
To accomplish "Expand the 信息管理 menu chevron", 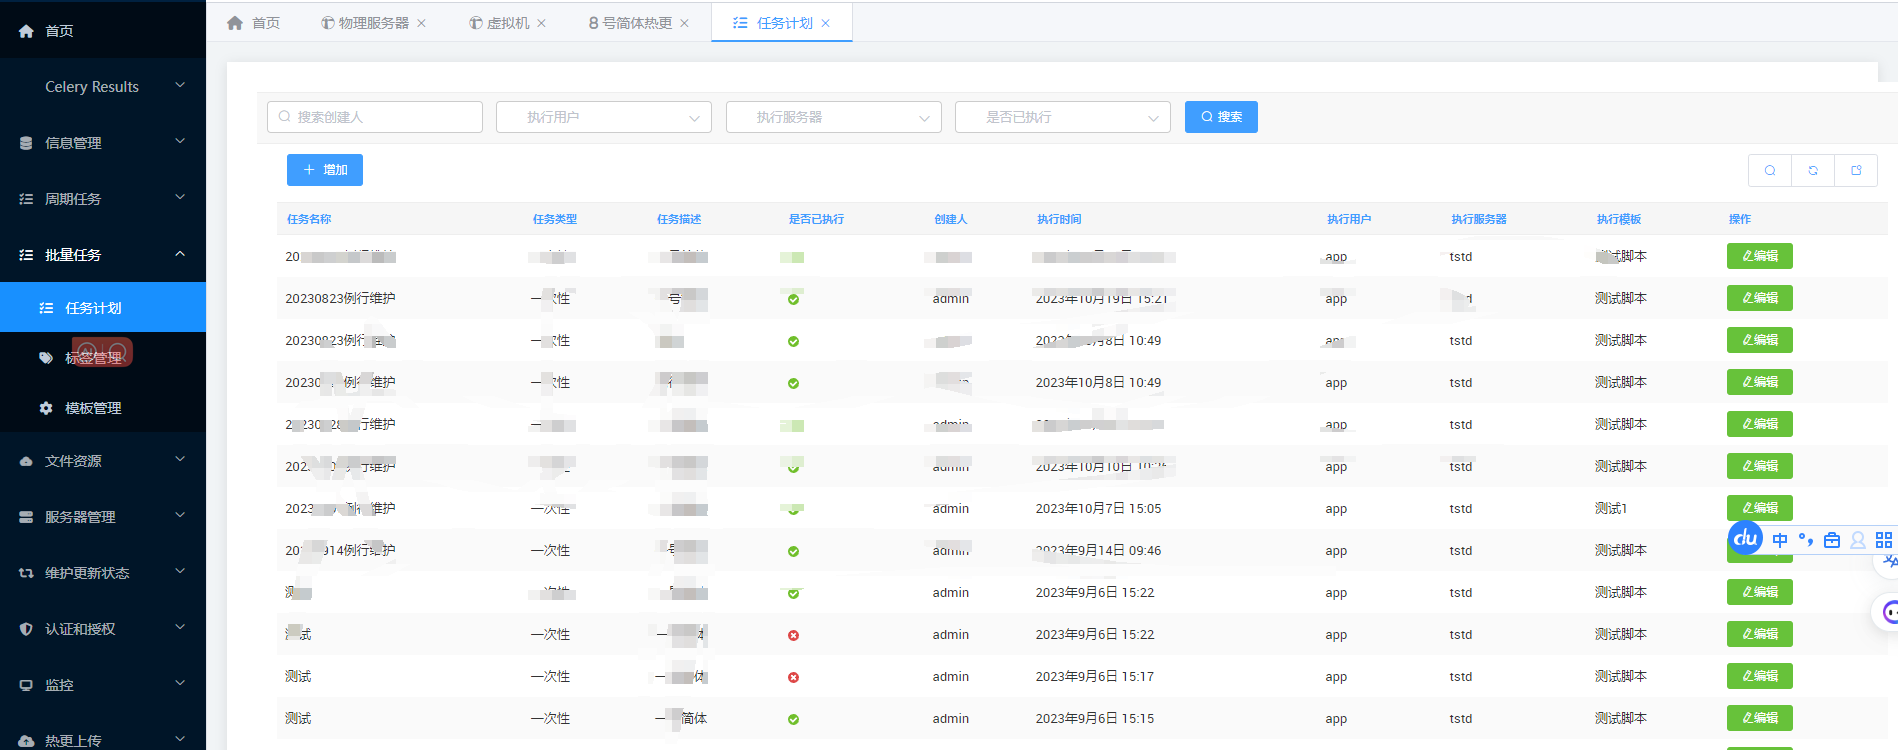I will coord(180,142).
